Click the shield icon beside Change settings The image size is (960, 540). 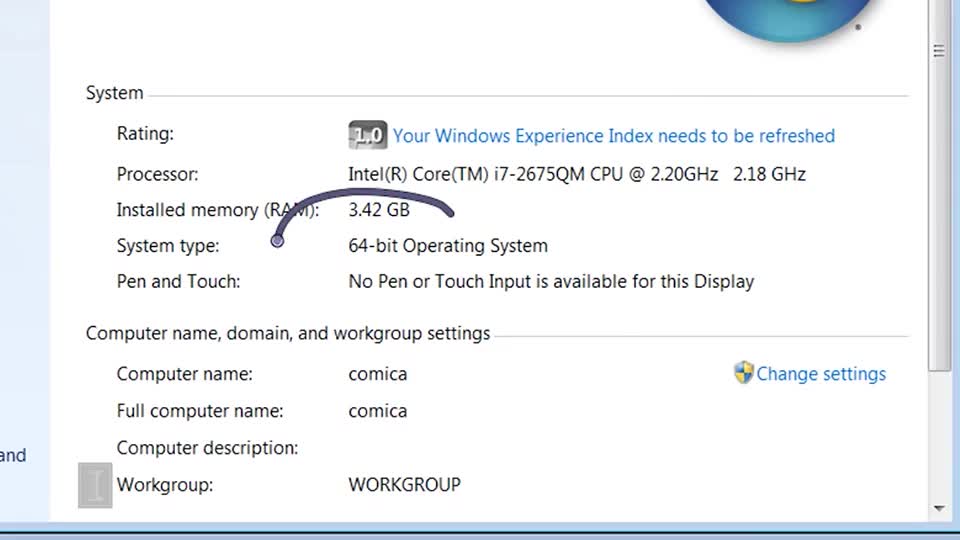click(743, 372)
